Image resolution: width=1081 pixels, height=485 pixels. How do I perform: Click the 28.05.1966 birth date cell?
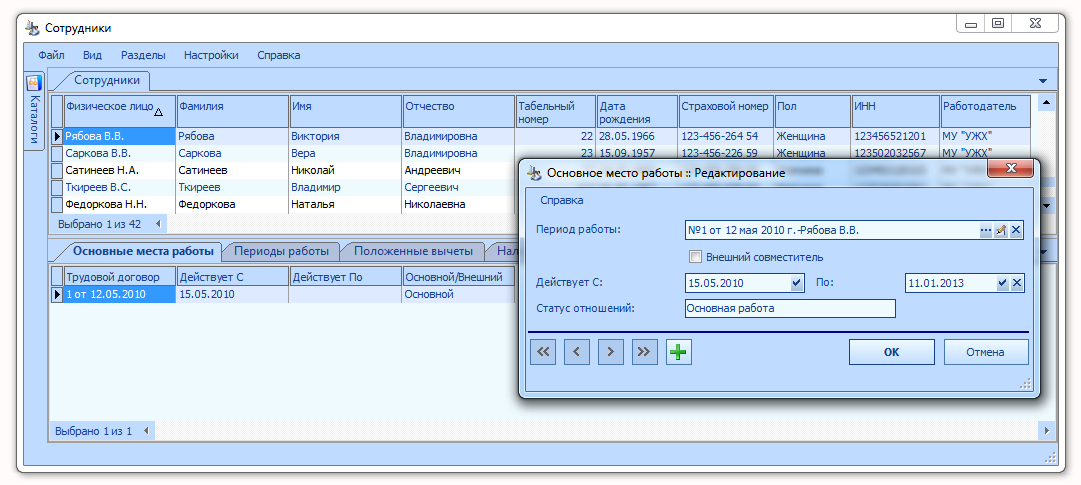[638, 137]
